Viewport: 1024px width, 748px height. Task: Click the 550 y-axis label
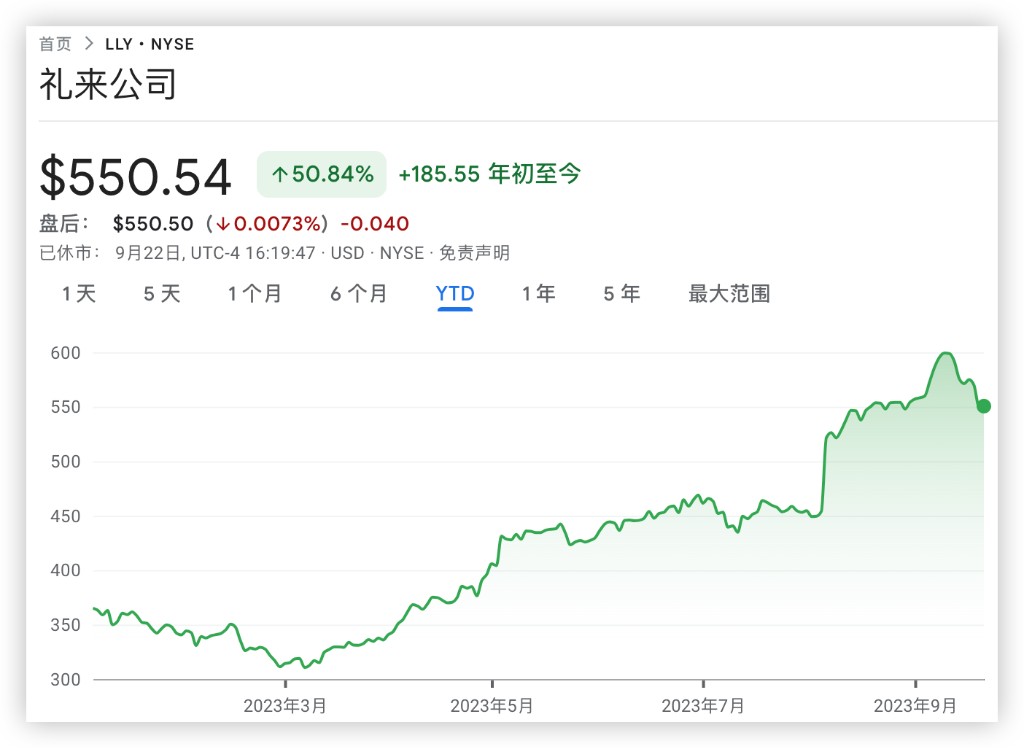[65, 407]
